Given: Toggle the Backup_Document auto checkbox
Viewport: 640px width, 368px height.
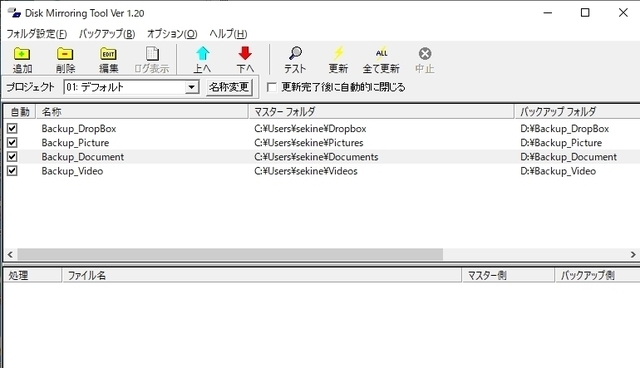Looking at the screenshot, I should coord(12,157).
